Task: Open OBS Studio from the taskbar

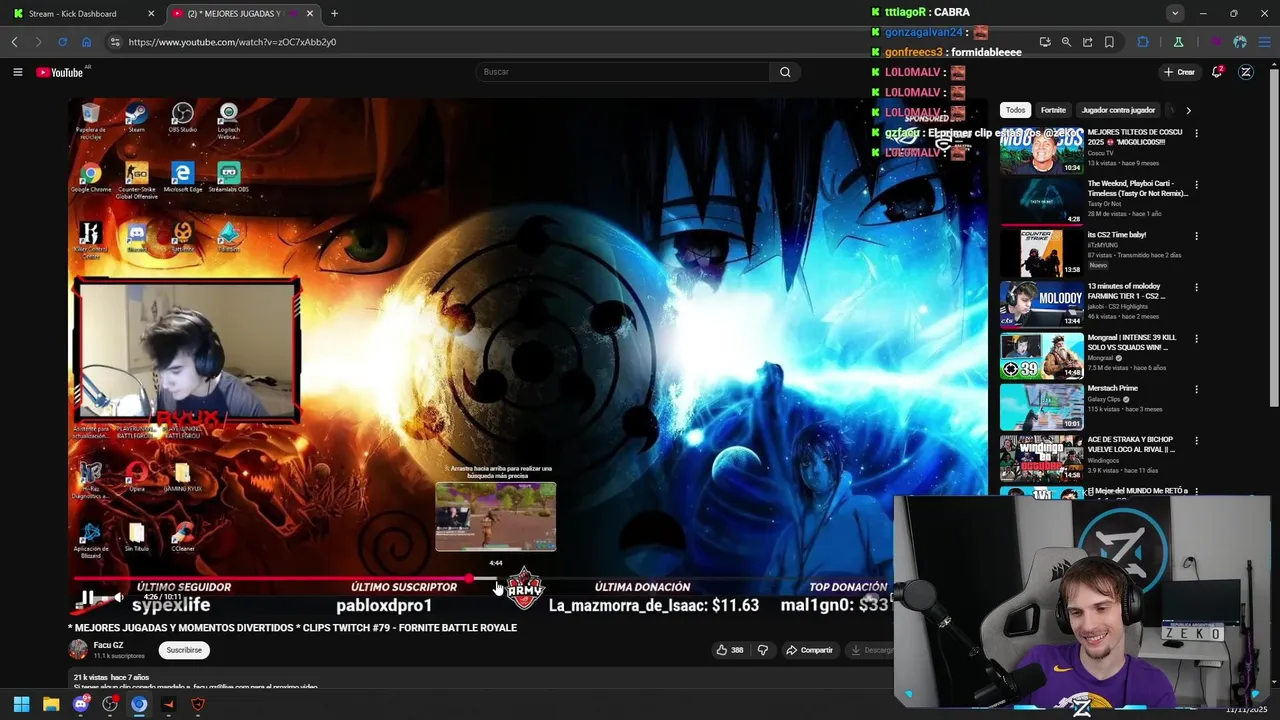Action: click(x=110, y=704)
